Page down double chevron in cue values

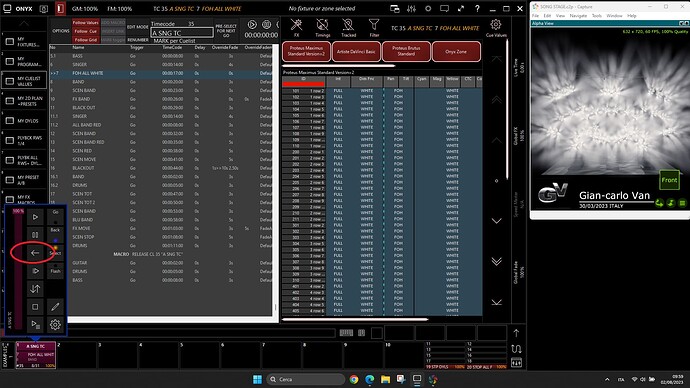pos(496,261)
